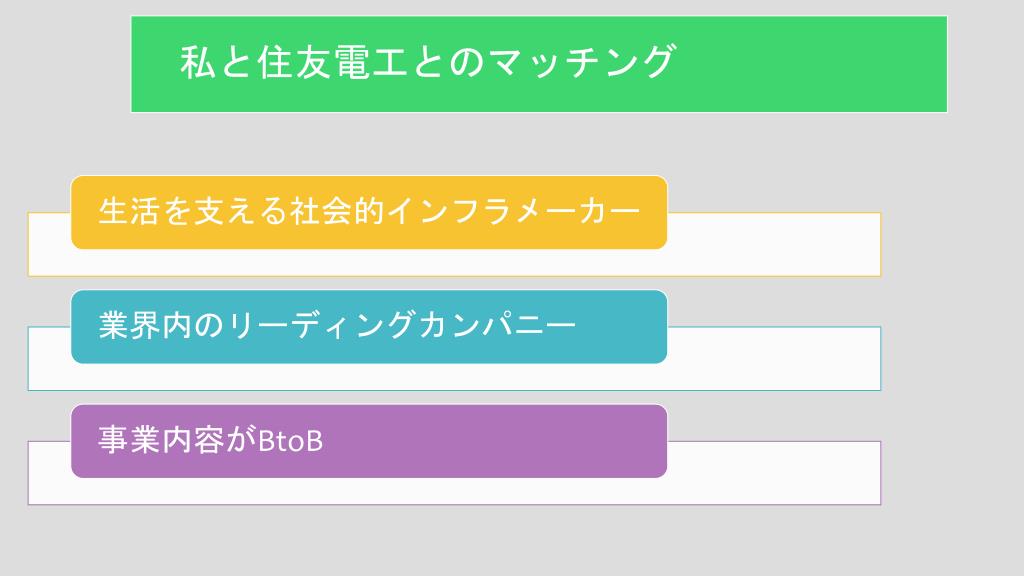Click the リーディング text in teal label

322,325
